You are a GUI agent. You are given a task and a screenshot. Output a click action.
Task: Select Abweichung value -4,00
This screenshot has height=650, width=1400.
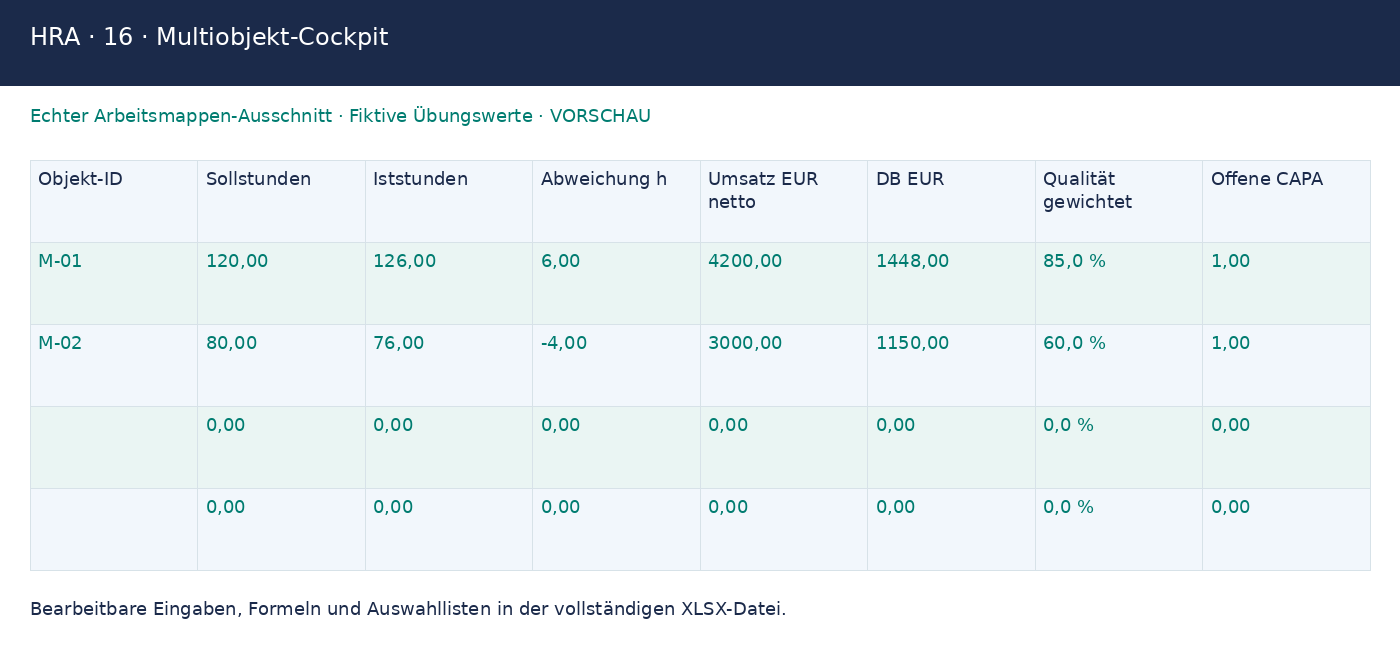(616, 365)
